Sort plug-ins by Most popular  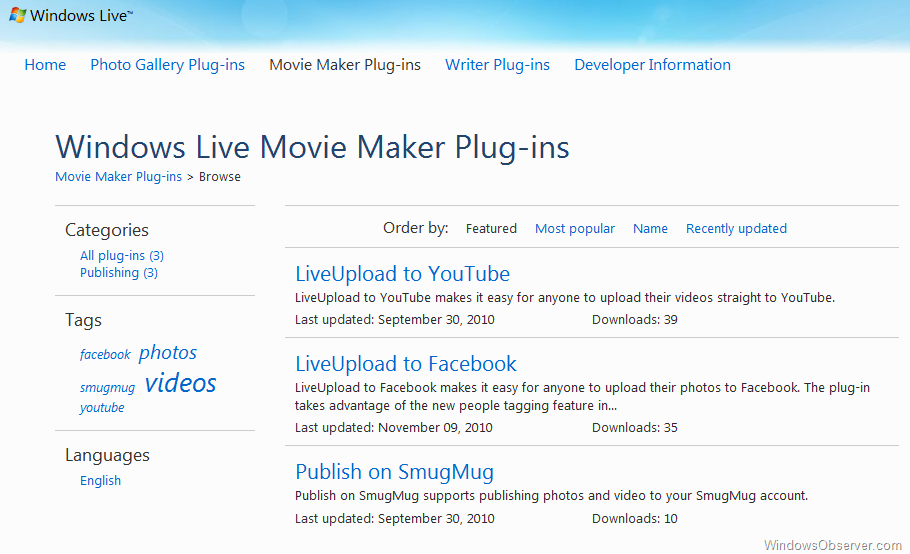575,229
